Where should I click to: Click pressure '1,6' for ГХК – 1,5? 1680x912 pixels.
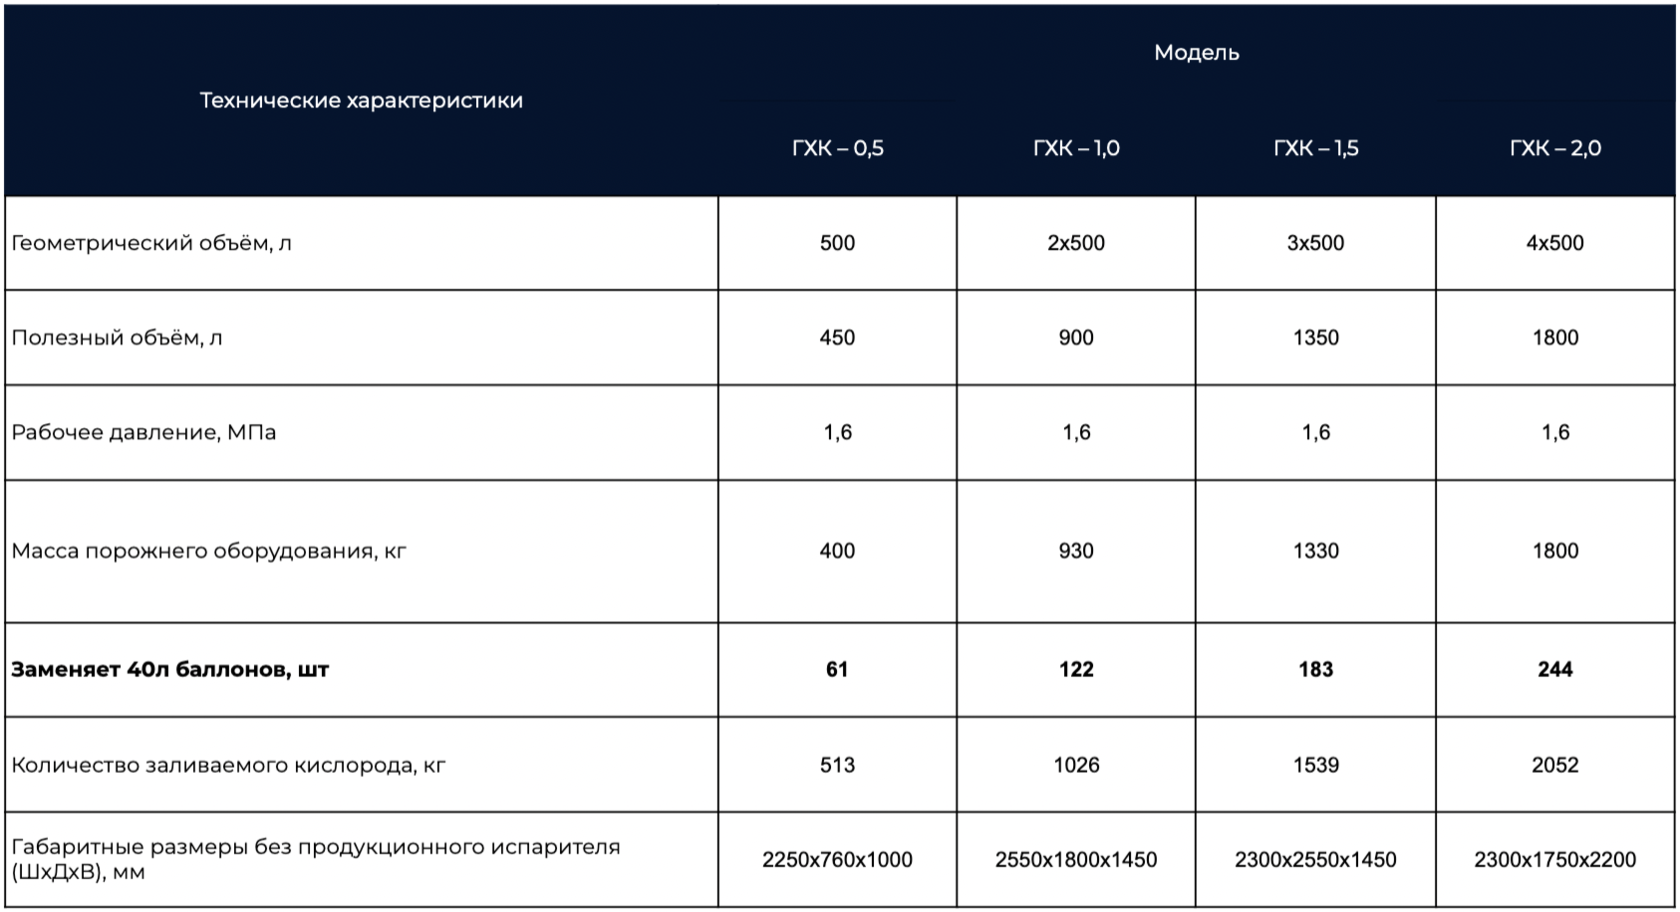1316,433
